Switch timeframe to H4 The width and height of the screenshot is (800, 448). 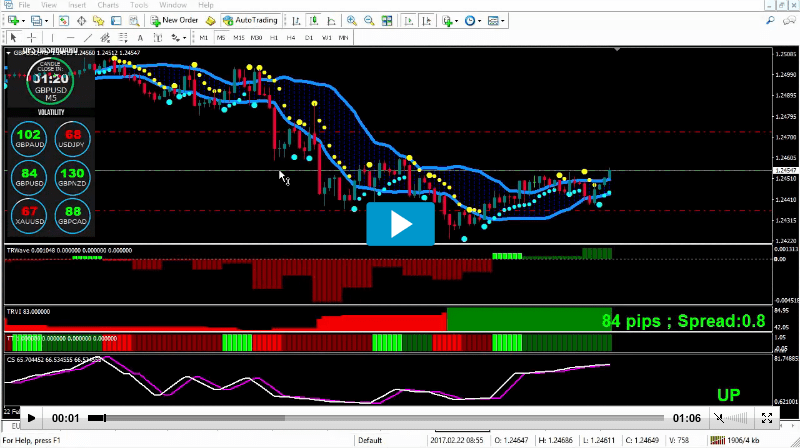point(291,37)
